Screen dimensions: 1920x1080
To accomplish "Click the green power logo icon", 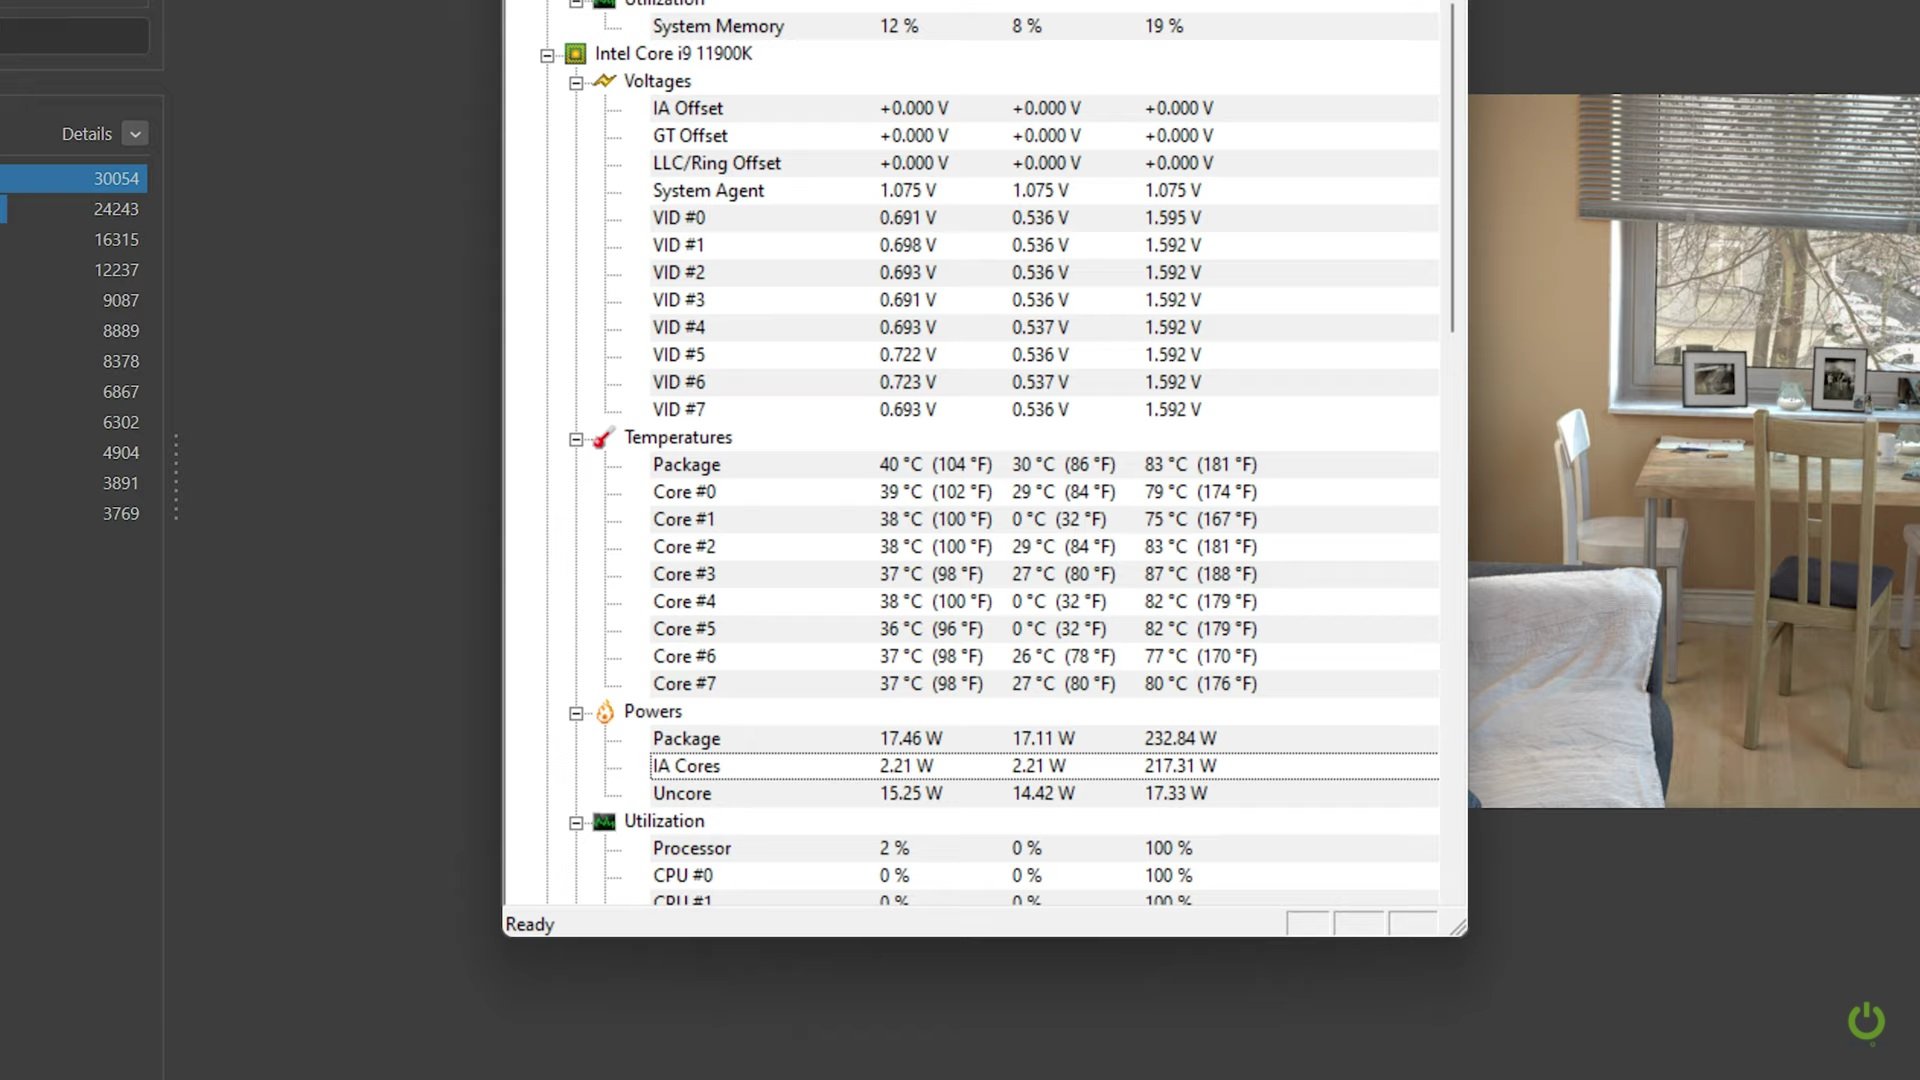I will pyautogui.click(x=1865, y=1022).
